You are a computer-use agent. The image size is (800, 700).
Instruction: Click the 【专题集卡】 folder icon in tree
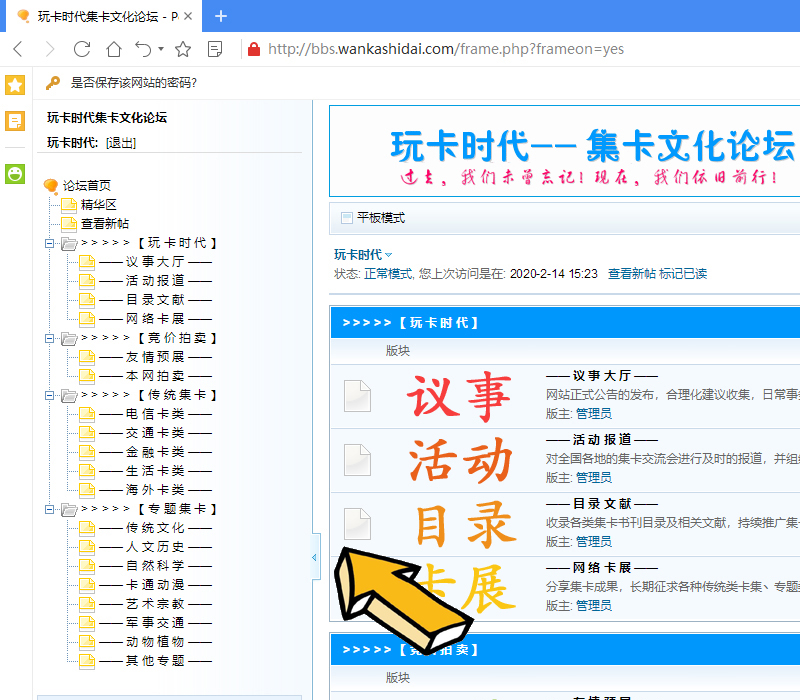coord(69,509)
